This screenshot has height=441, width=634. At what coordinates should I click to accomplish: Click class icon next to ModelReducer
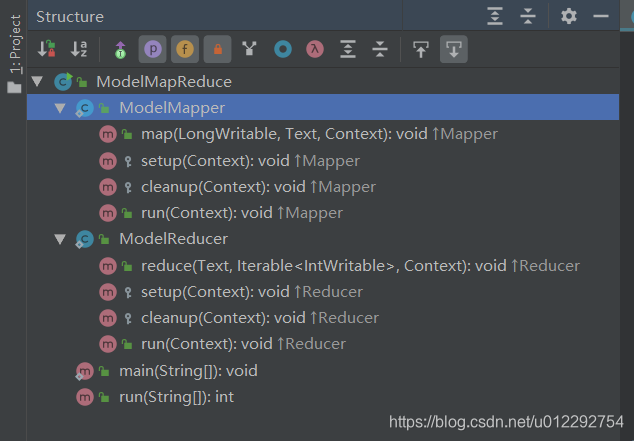point(85,239)
